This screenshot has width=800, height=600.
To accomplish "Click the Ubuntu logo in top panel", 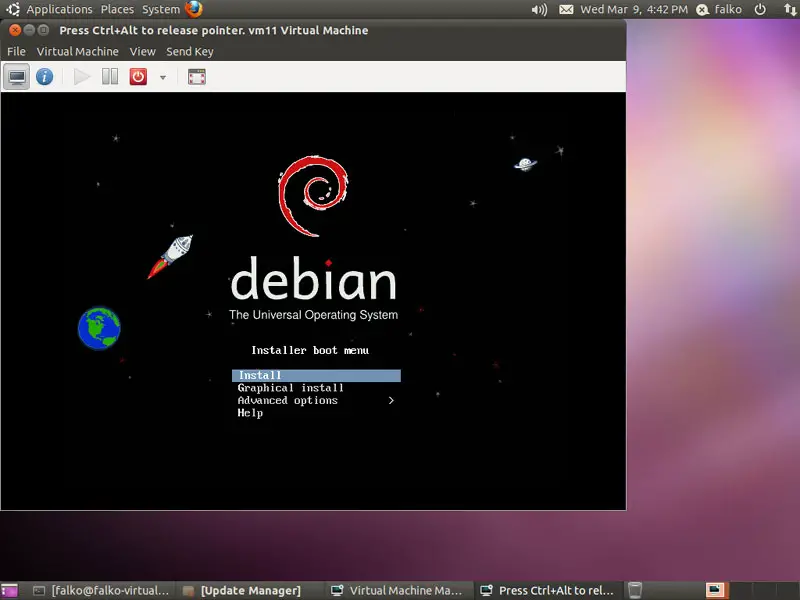I will pyautogui.click(x=13, y=9).
